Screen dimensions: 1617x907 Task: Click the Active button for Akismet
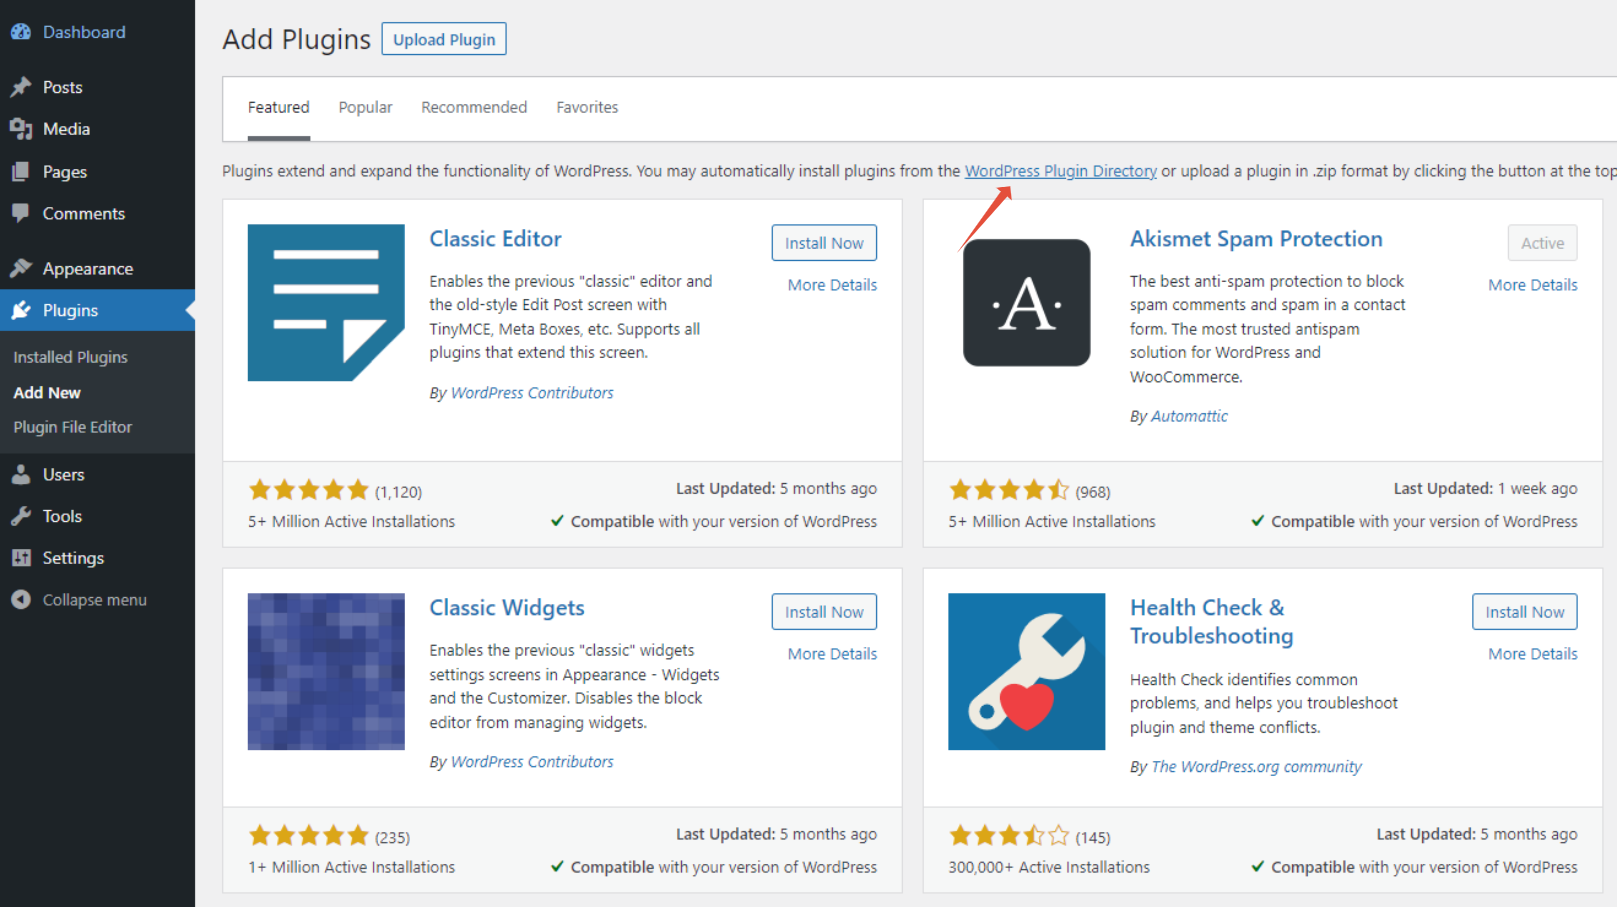pos(1542,243)
